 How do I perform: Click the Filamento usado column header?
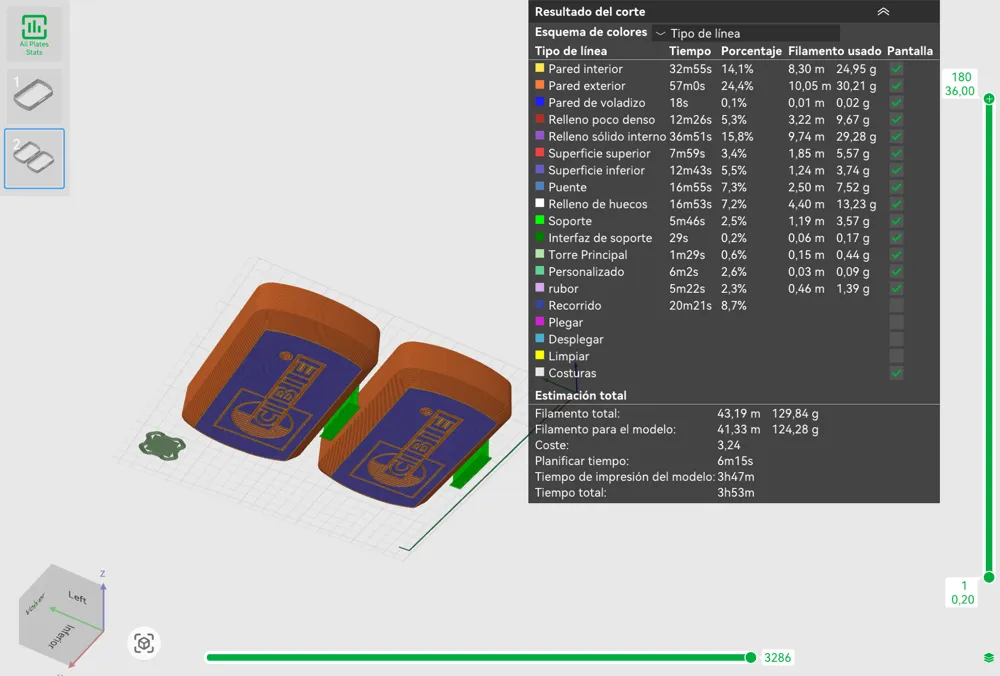click(834, 51)
